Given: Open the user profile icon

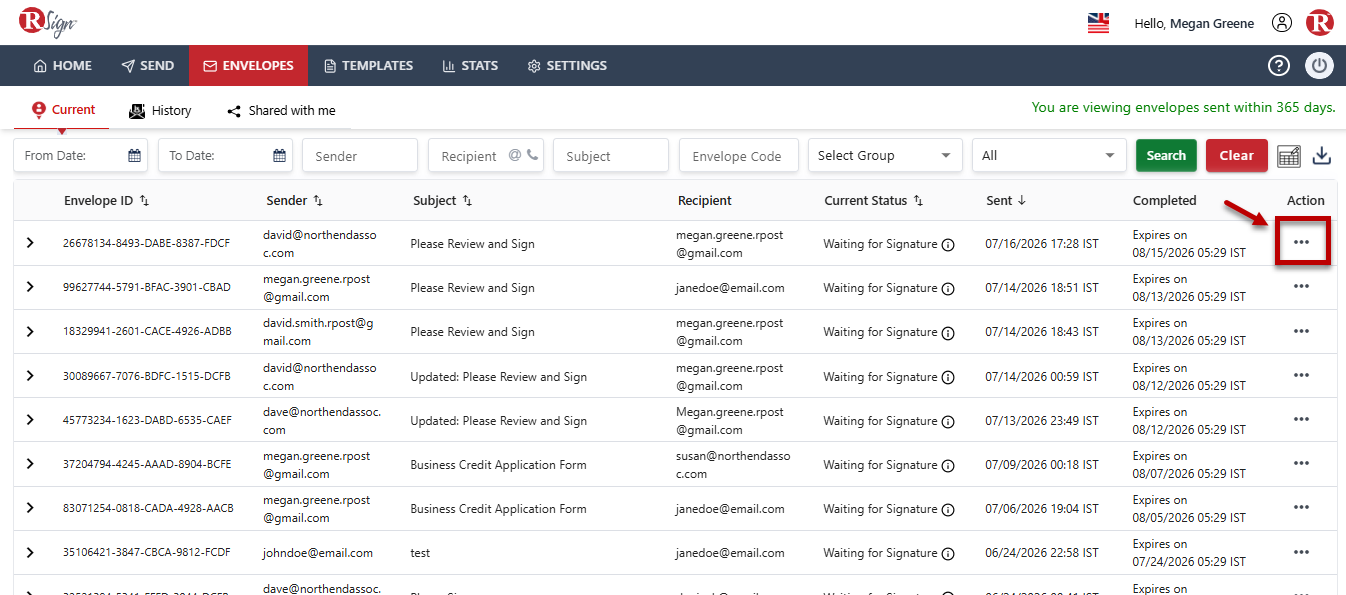Looking at the screenshot, I should click(x=1282, y=23).
